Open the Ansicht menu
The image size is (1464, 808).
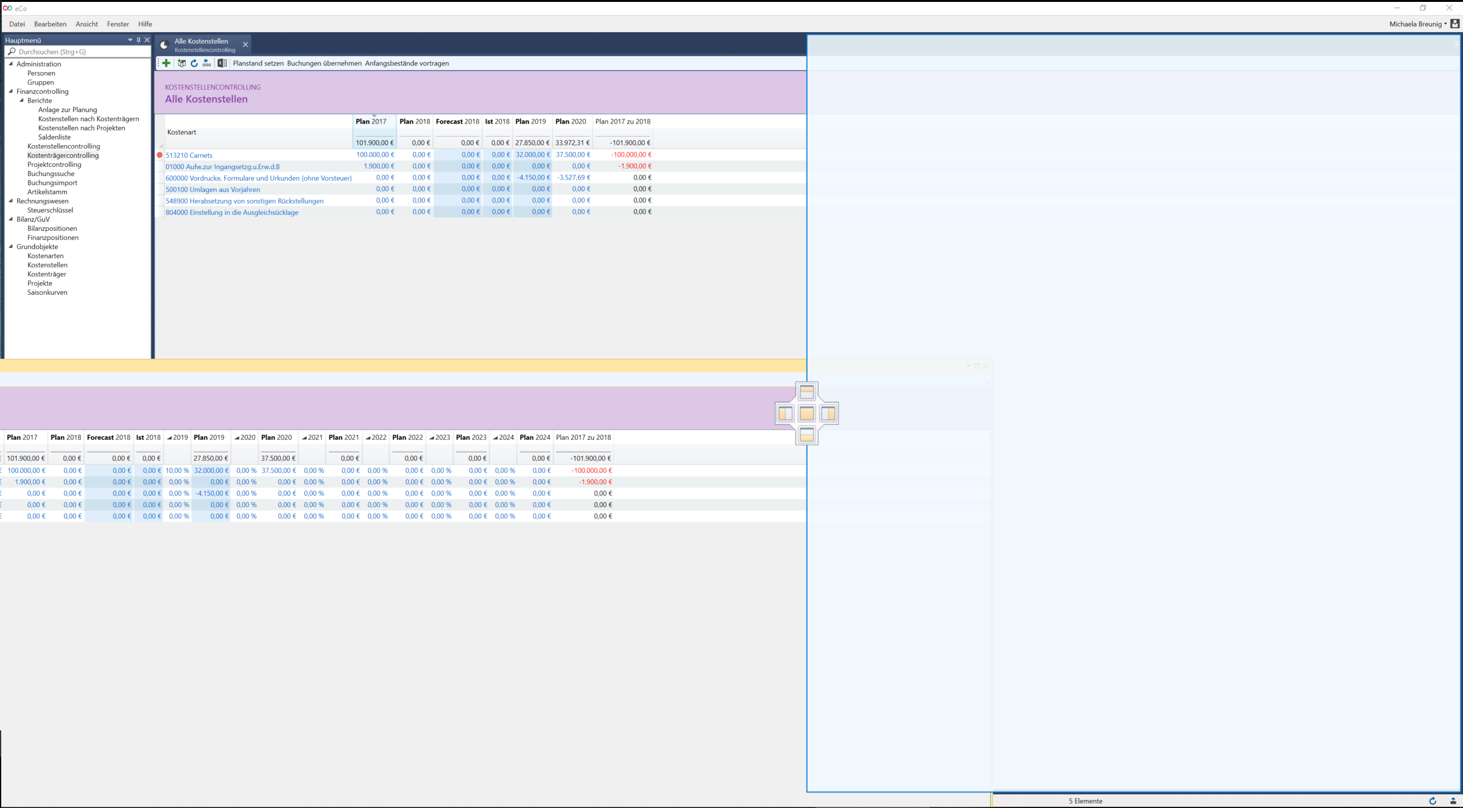coord(87,24)
